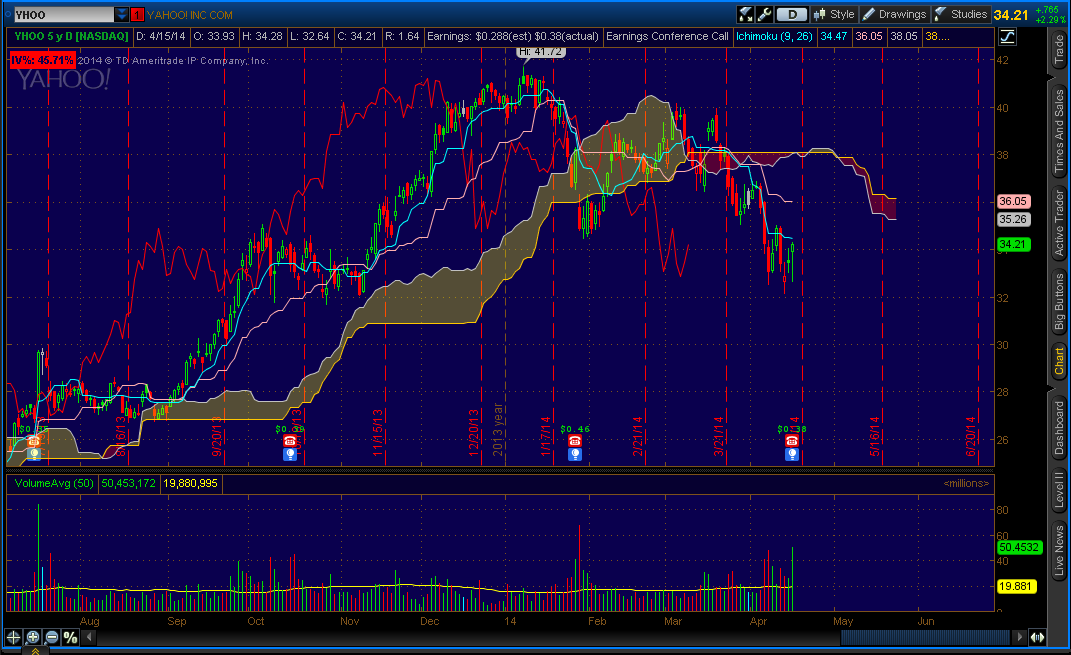Image resolution: width=1071 pixels, height=655 pixels.
Task: Click the quick study flask icon with arrow
Action: [x=745, y=14]
